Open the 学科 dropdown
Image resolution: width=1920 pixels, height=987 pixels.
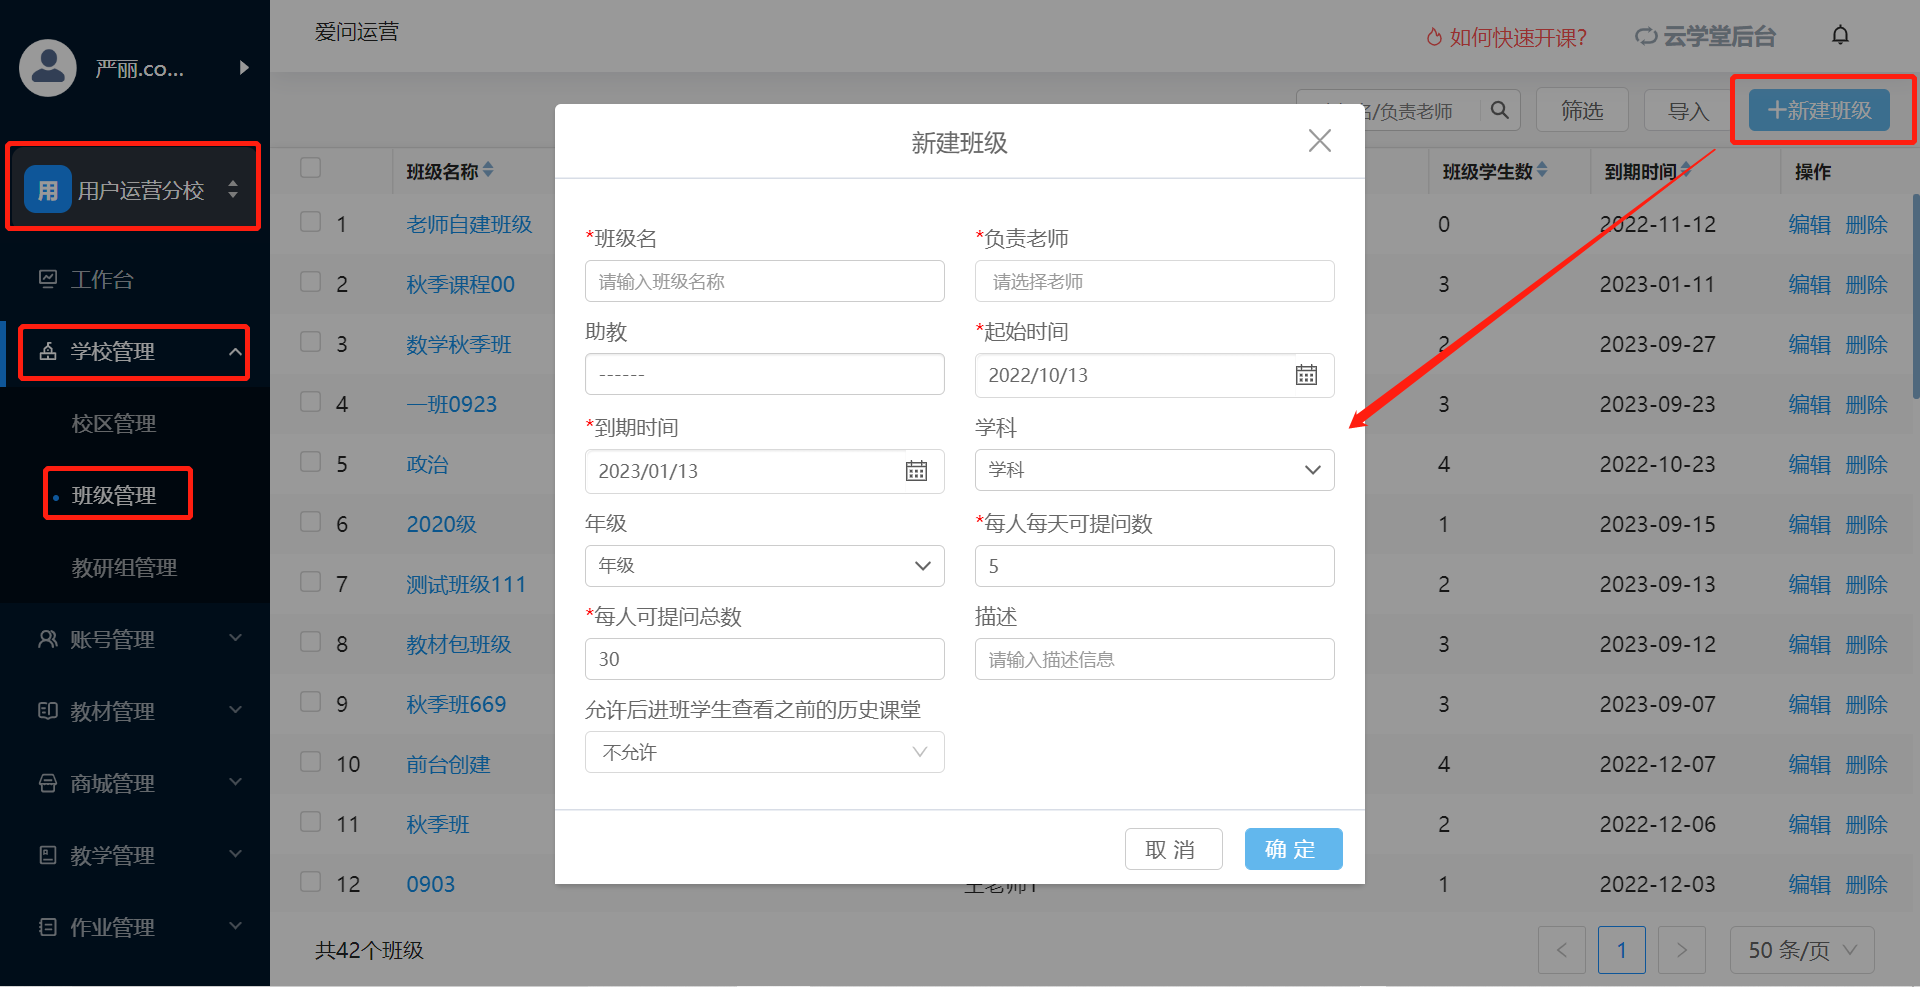point(1154,470)
